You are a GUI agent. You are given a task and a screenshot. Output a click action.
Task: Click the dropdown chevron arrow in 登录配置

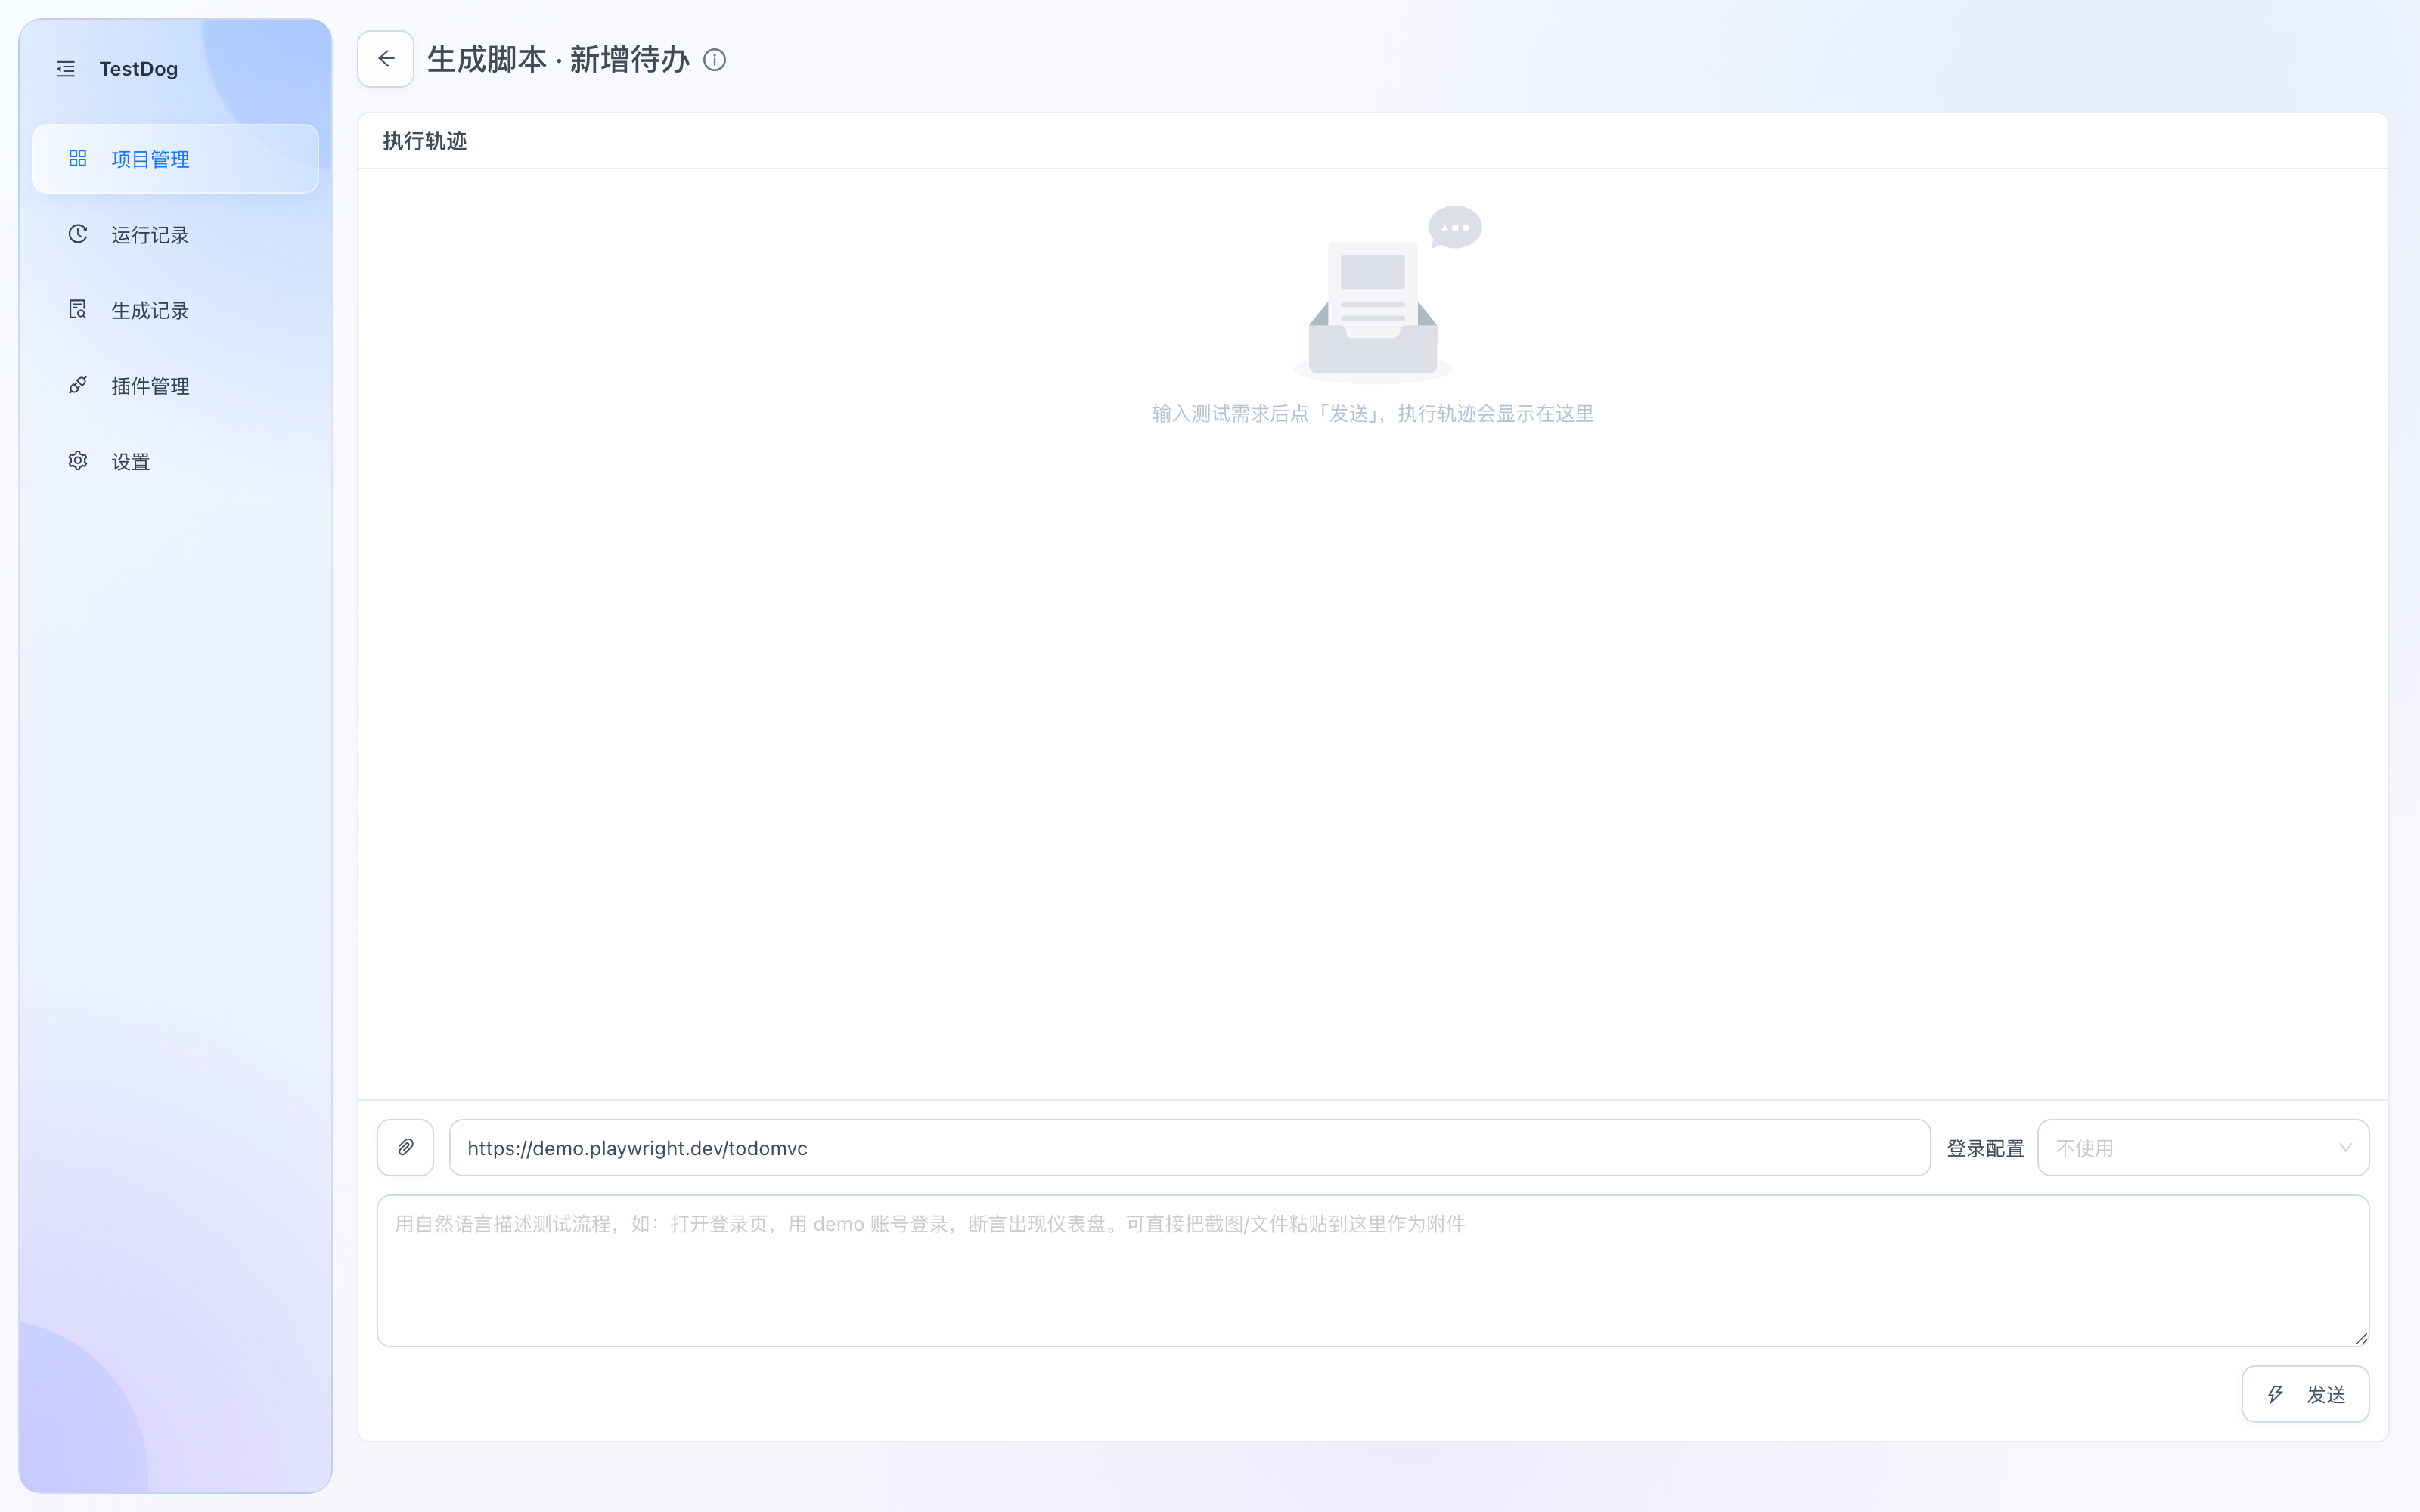click(2345, 1148)
